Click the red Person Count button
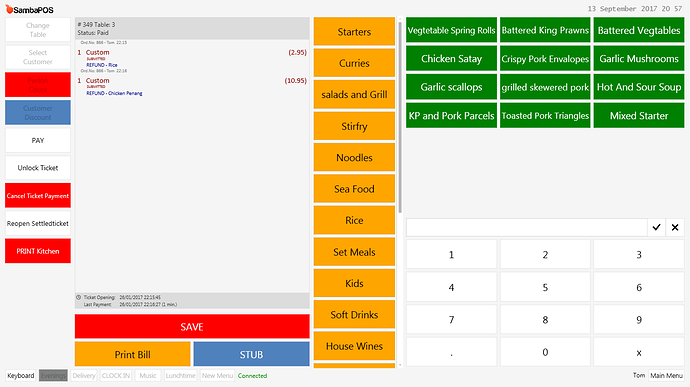Screen dimensions: 690x387 pyautogui.click(x=38, y=85)
